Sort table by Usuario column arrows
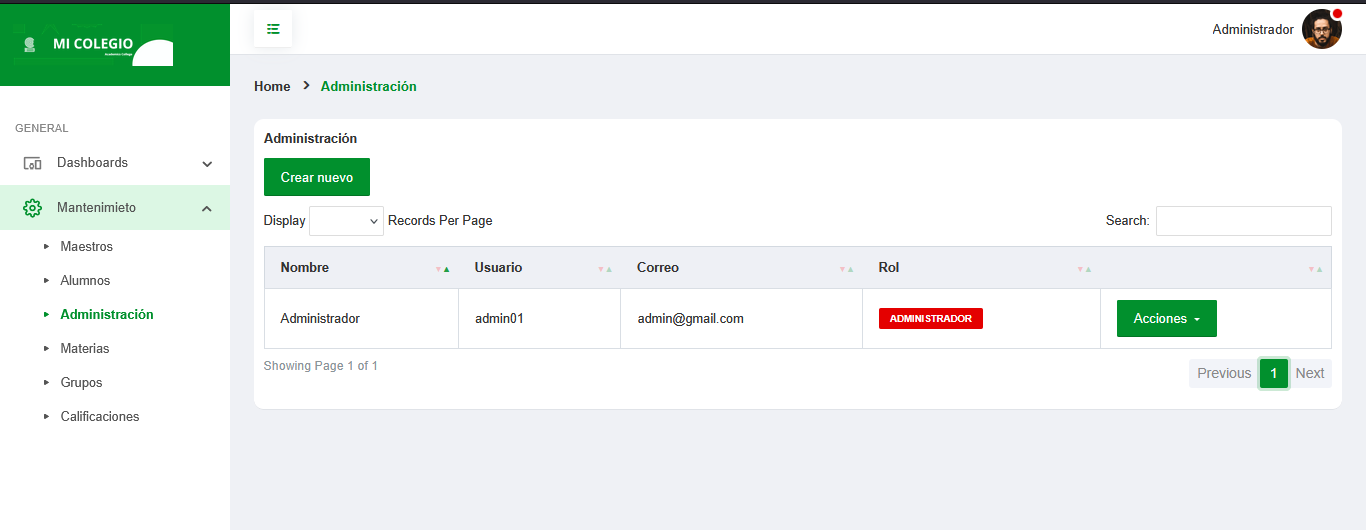 click(604, 269)
